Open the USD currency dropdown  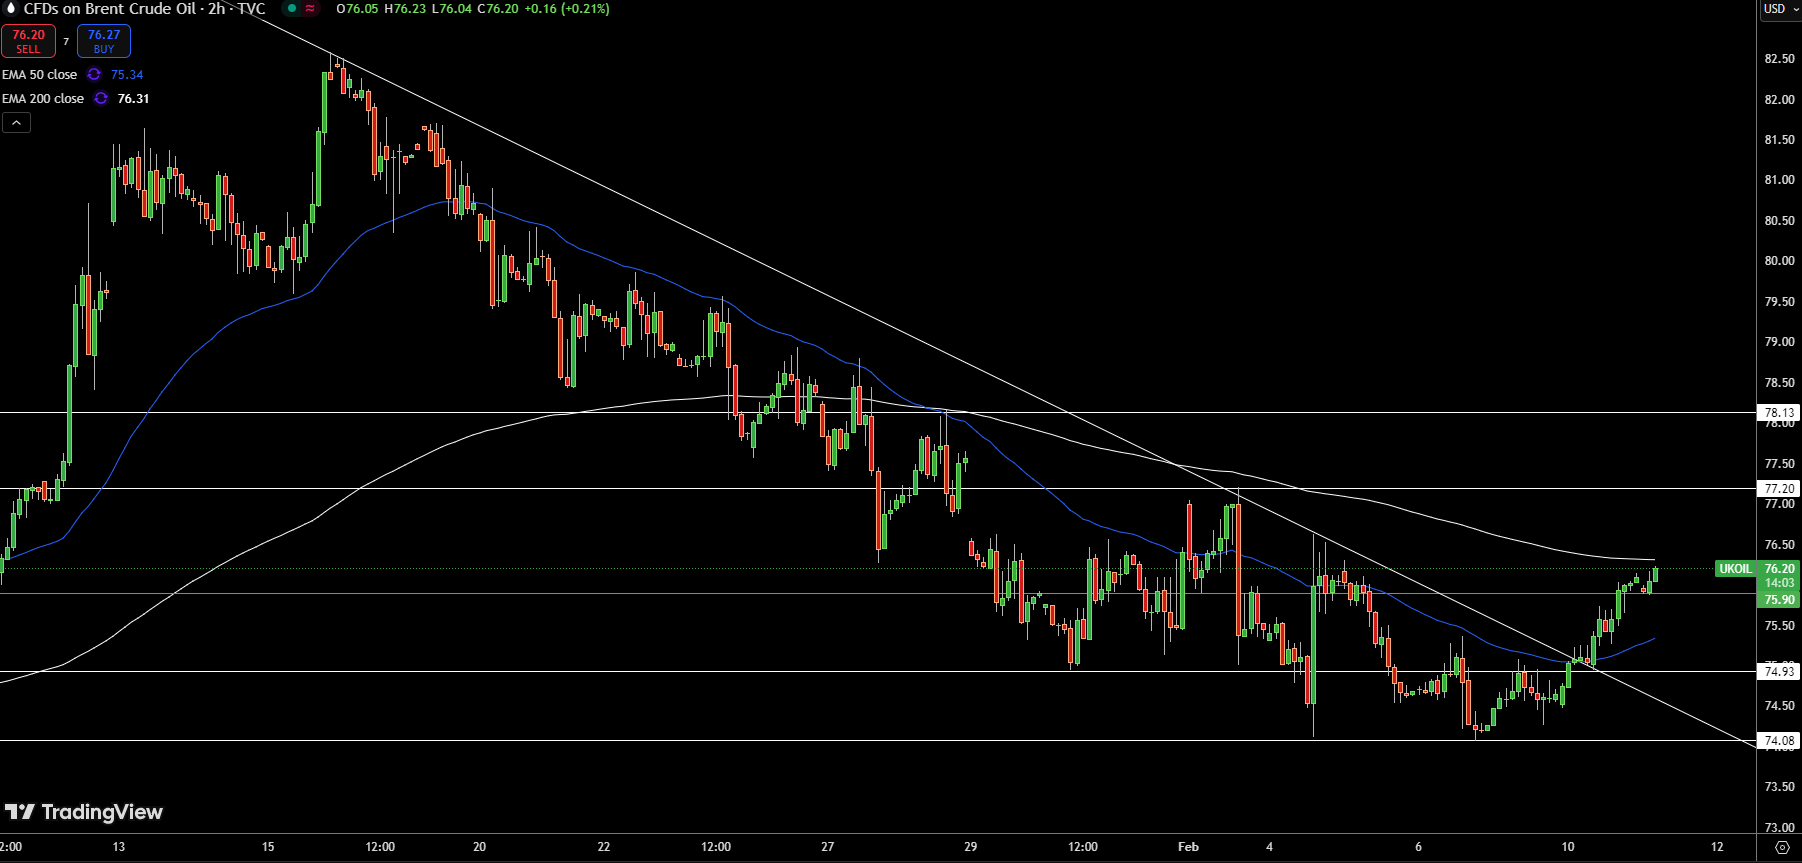click(x=1780, y=9)
